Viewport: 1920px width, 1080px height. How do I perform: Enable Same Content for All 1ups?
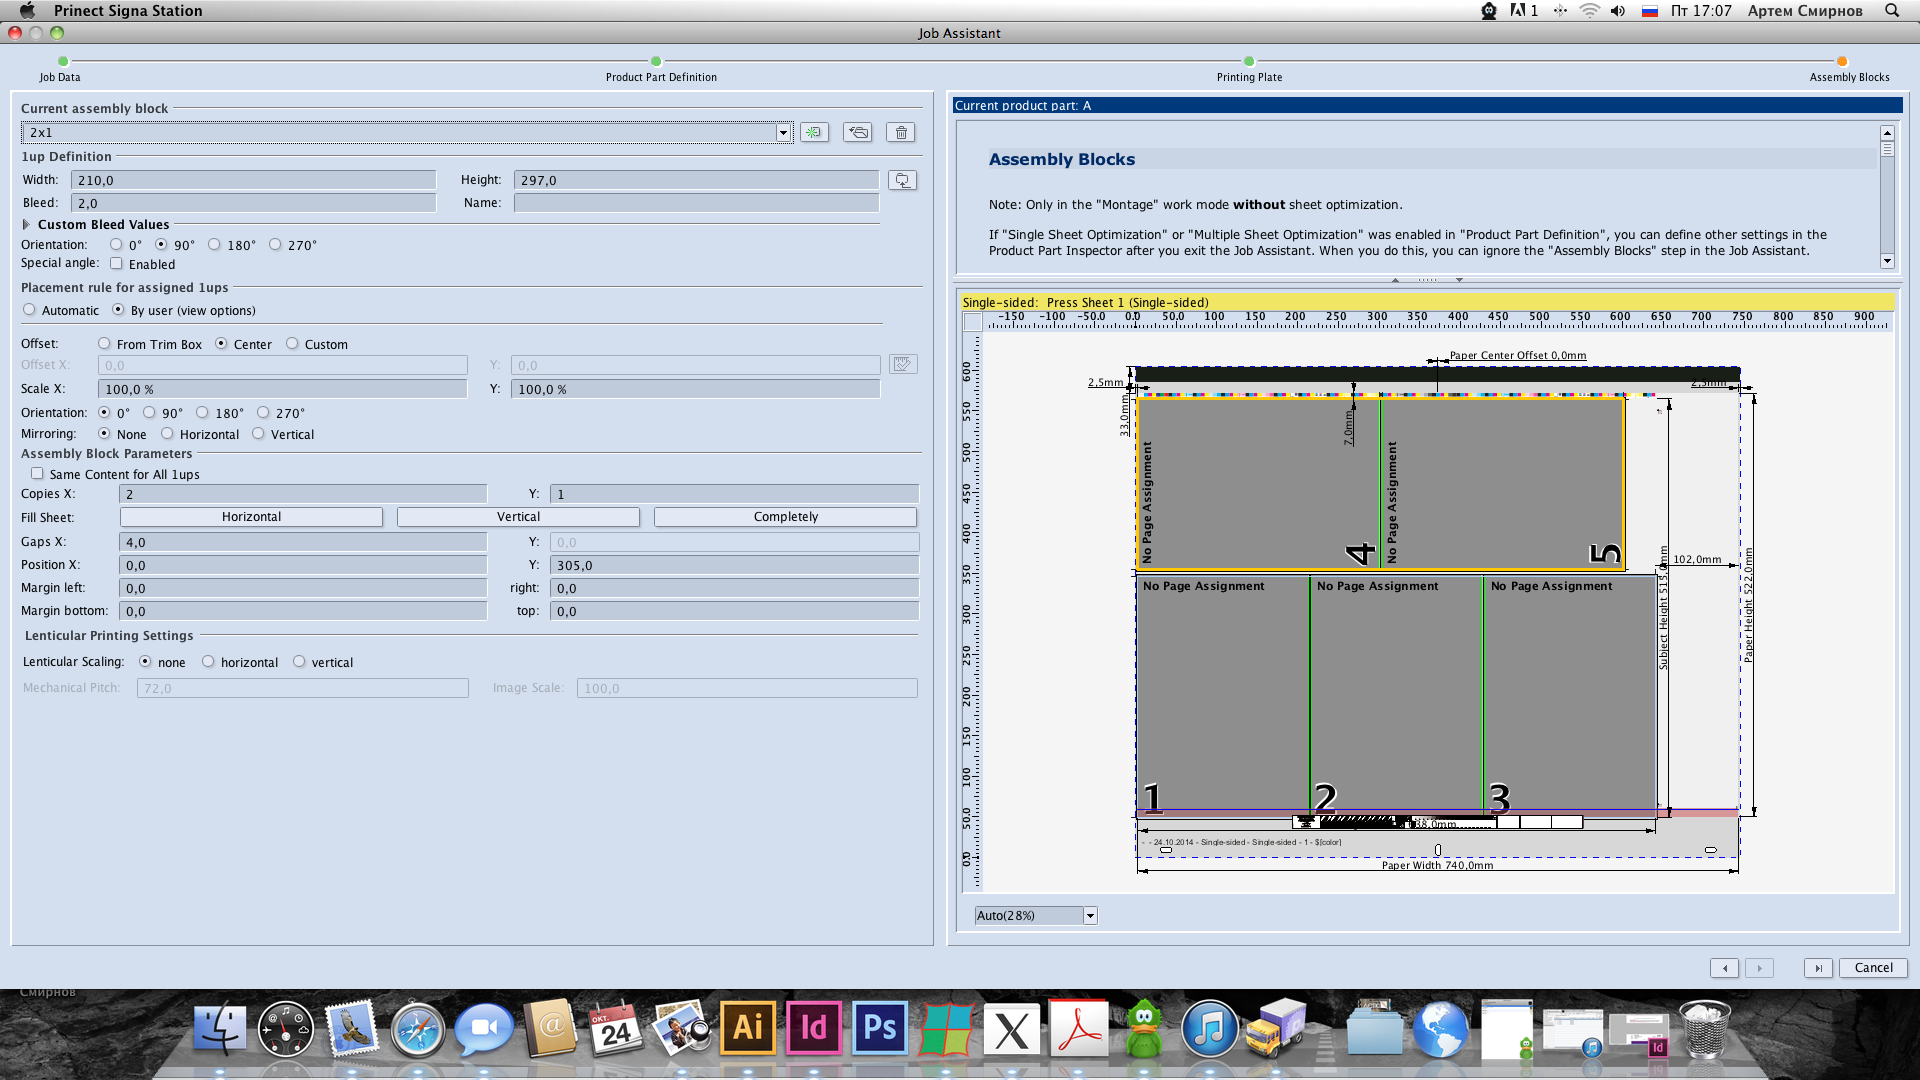tap(37, 474)
